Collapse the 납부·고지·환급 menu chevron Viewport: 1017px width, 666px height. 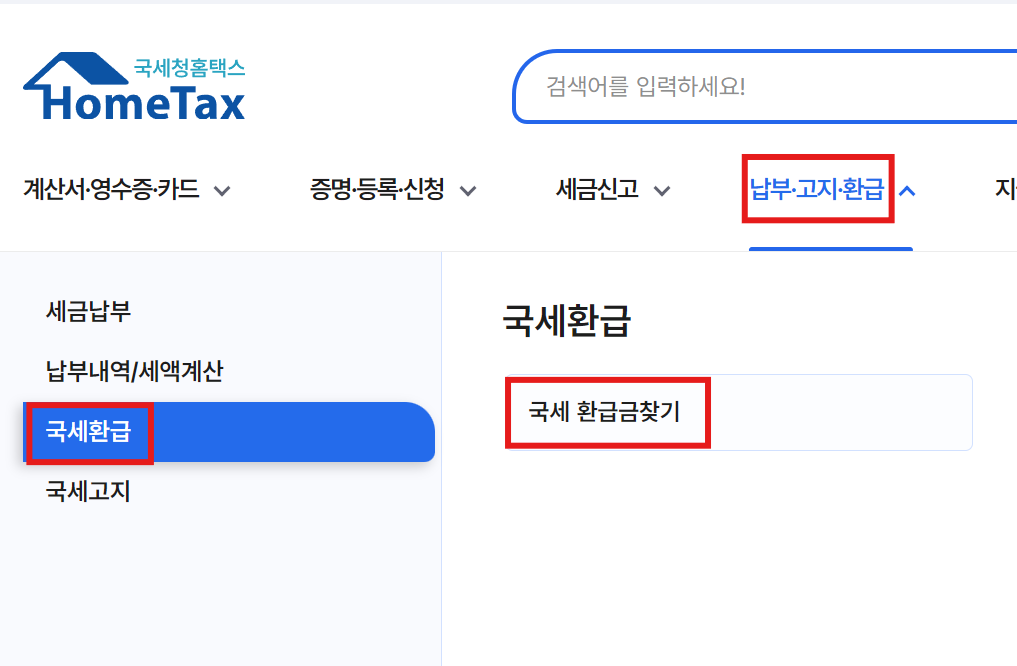pos(908,189)
